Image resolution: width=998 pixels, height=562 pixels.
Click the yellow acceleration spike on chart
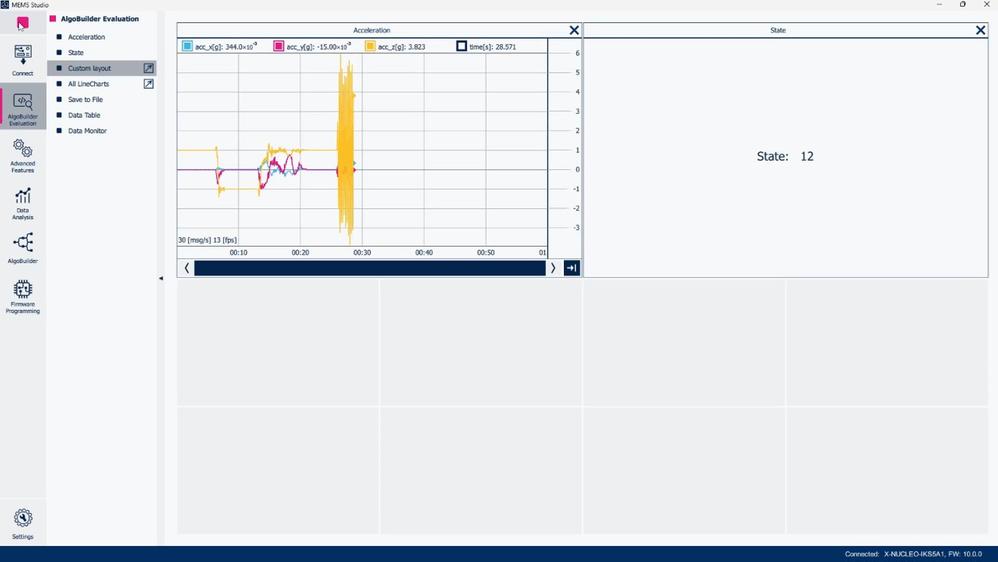tap(346, 150)
